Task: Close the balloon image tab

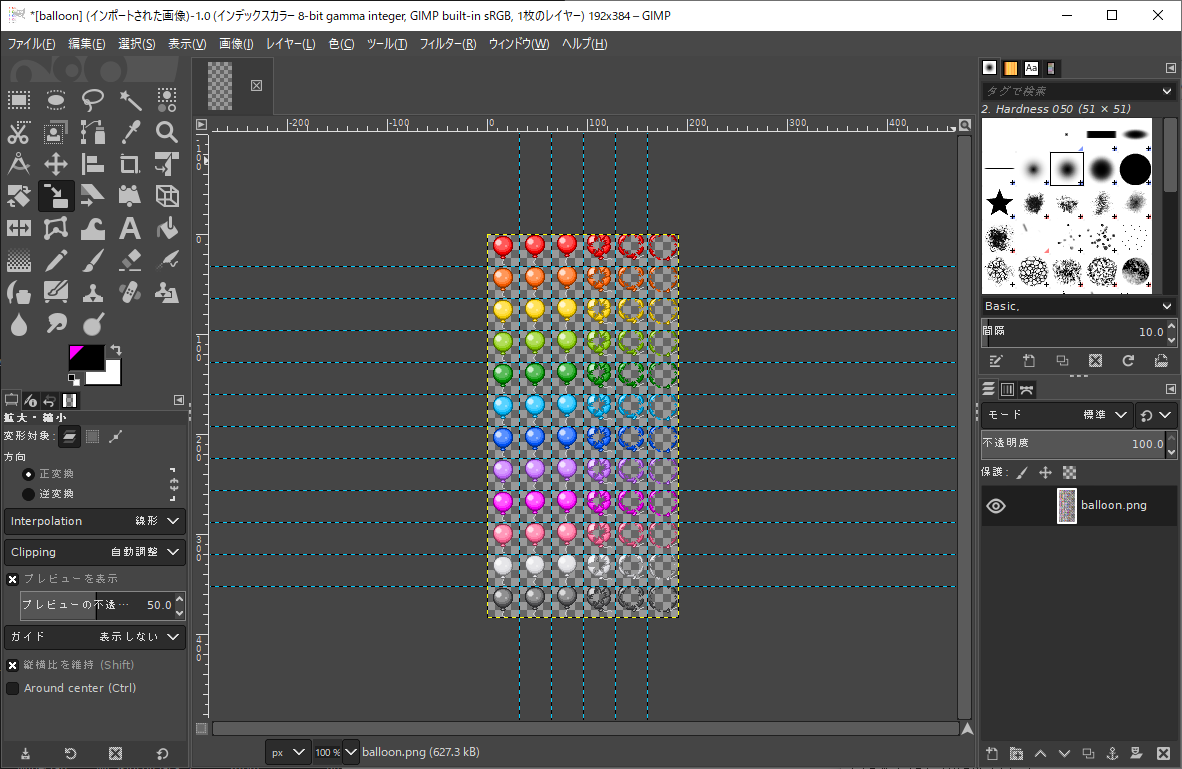Action: pos(256,85)
